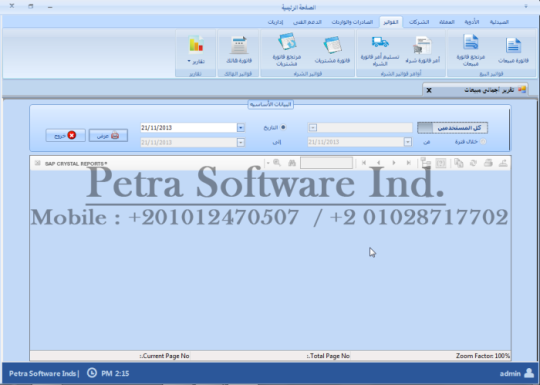This screenshot has width=540, height=385.
Task: Click the disabled users selection field
Action: click(x=364, y=128)
